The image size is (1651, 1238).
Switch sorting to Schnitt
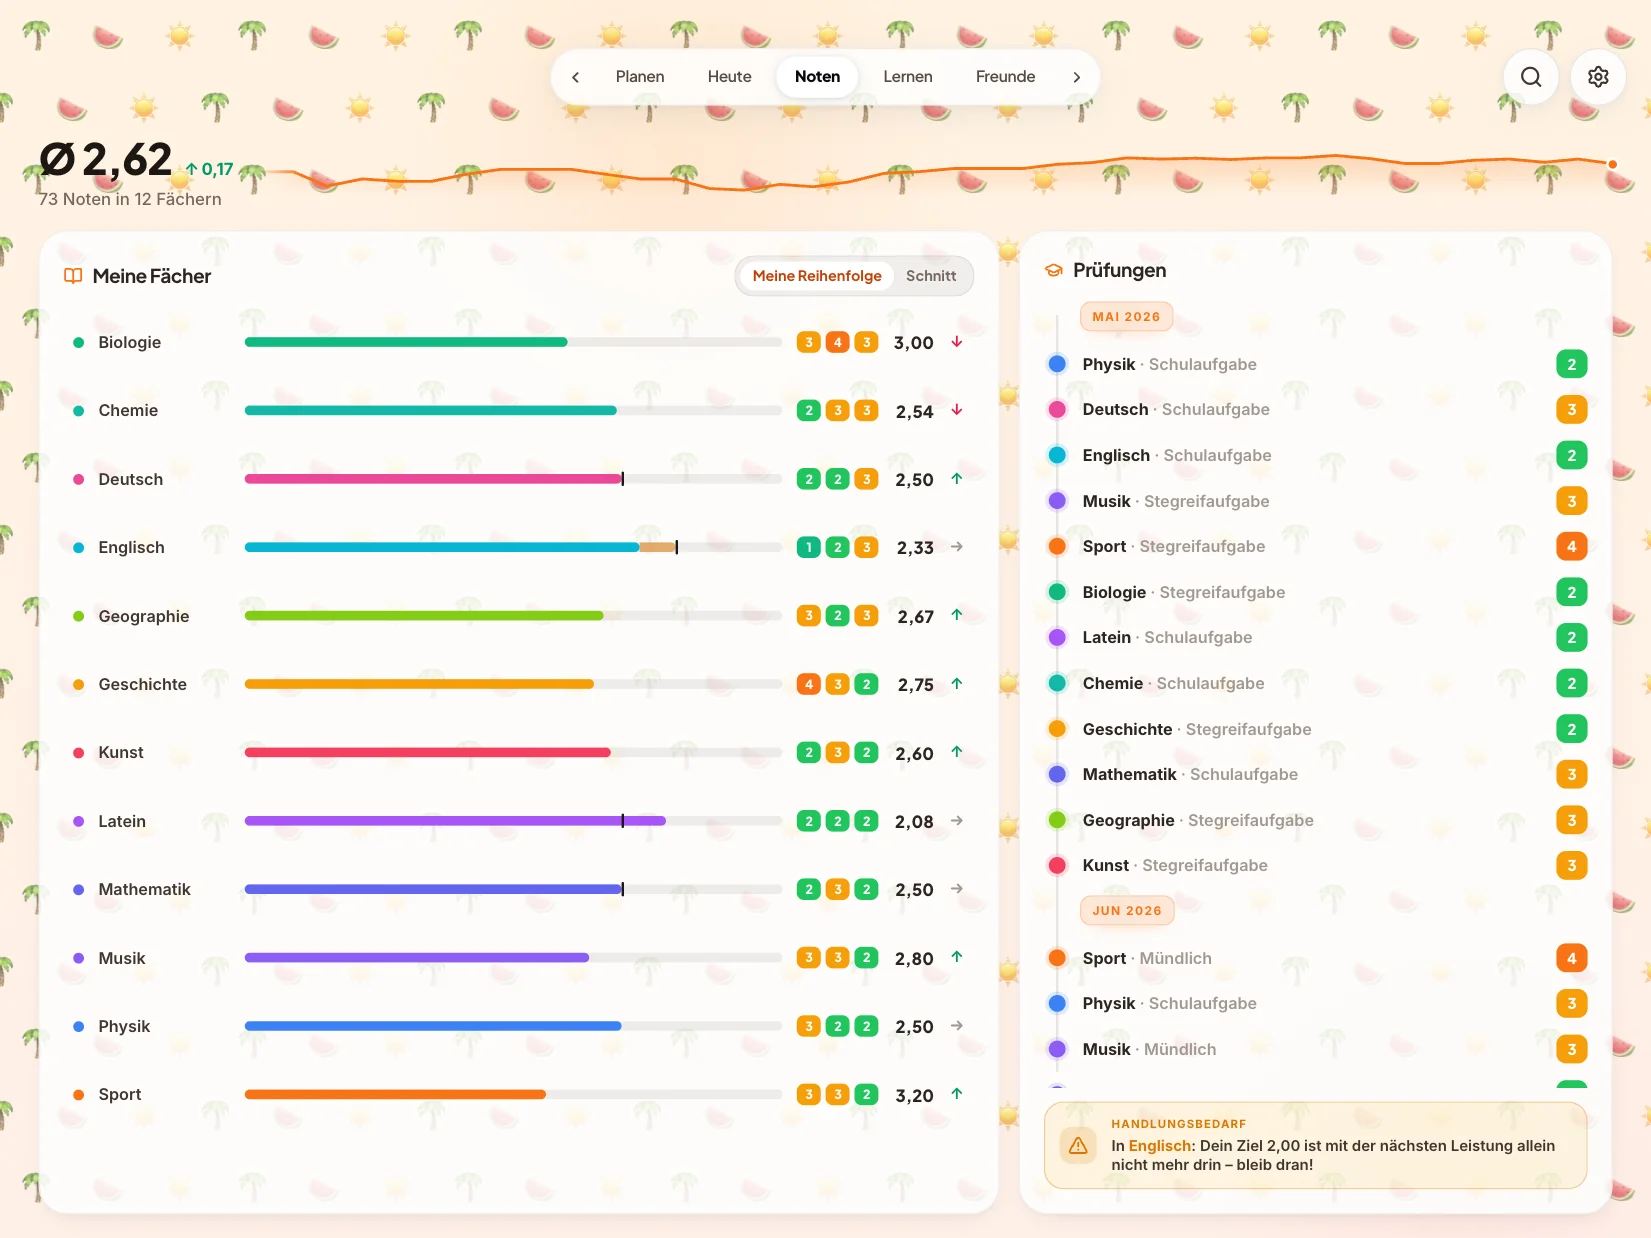(931, 276)
